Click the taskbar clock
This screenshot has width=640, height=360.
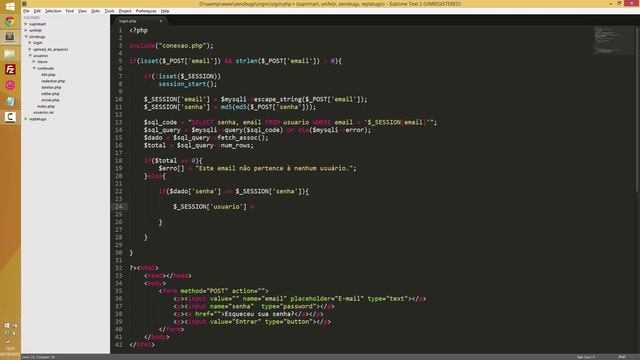coord(10,350)
